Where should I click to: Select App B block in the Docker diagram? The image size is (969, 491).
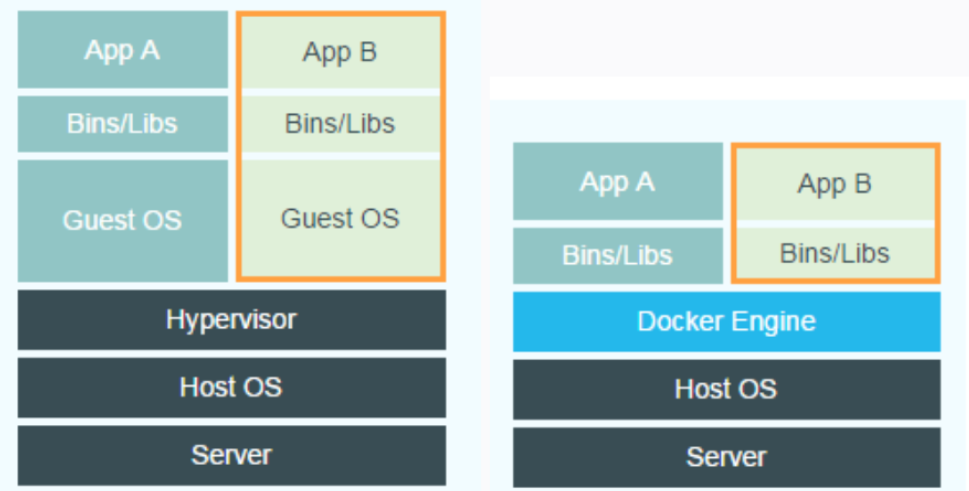point(835,184)
